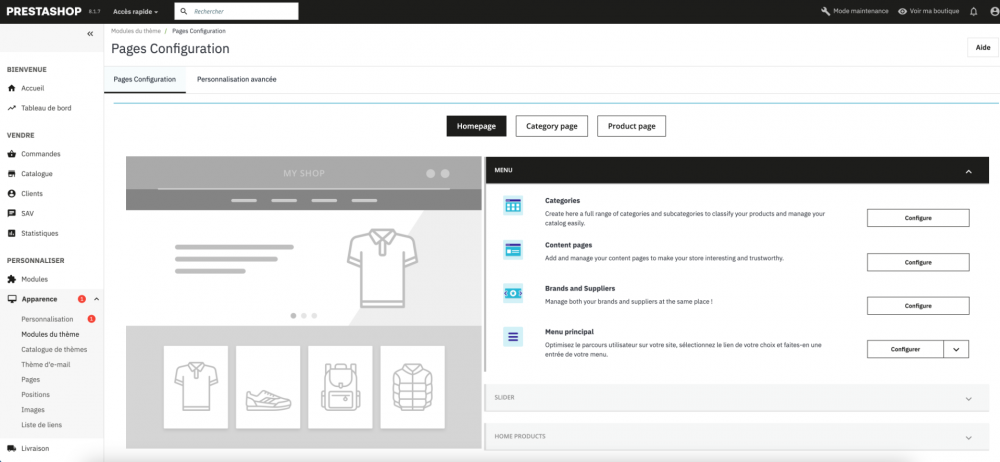Focus the Rechercher search field
Viewport: 1000px width, 462px height.
pos(237,11)
